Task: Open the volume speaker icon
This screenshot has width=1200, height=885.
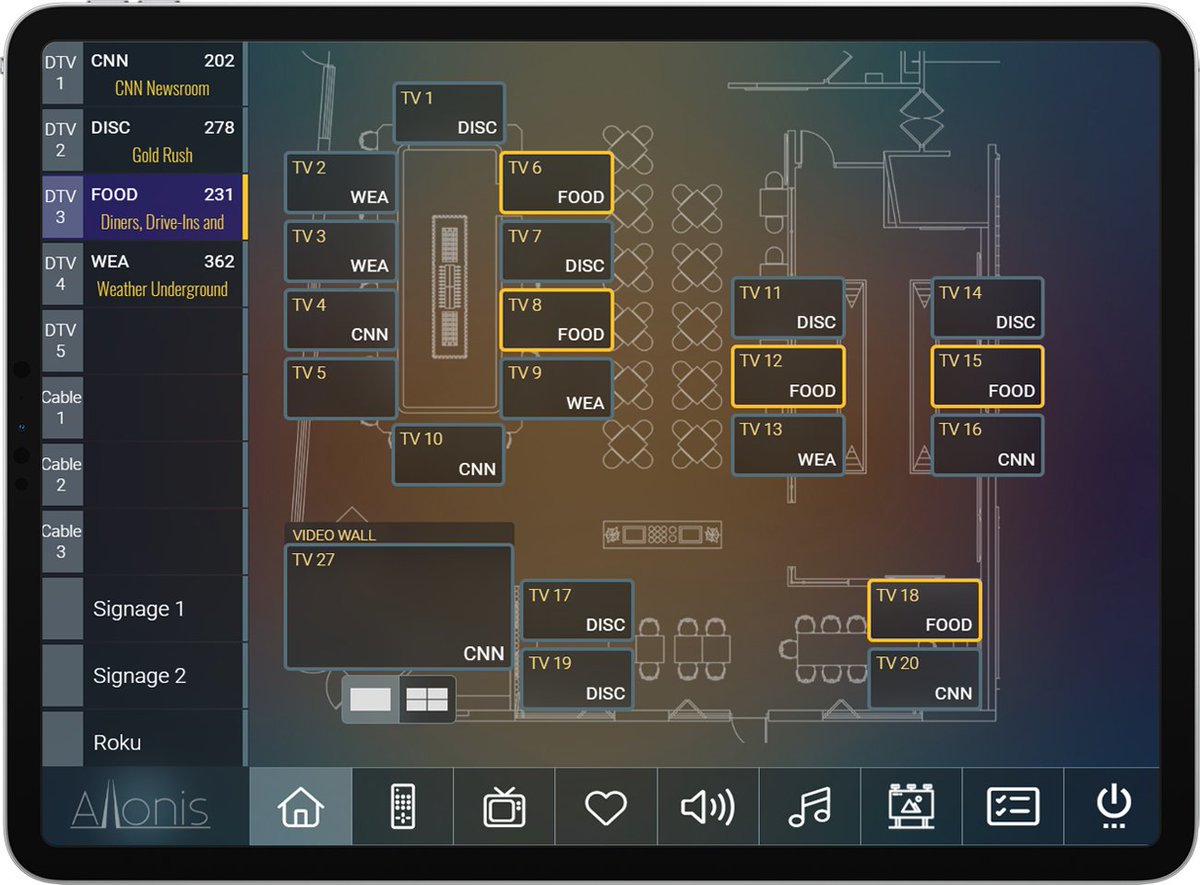Action: tap(708, 806)
